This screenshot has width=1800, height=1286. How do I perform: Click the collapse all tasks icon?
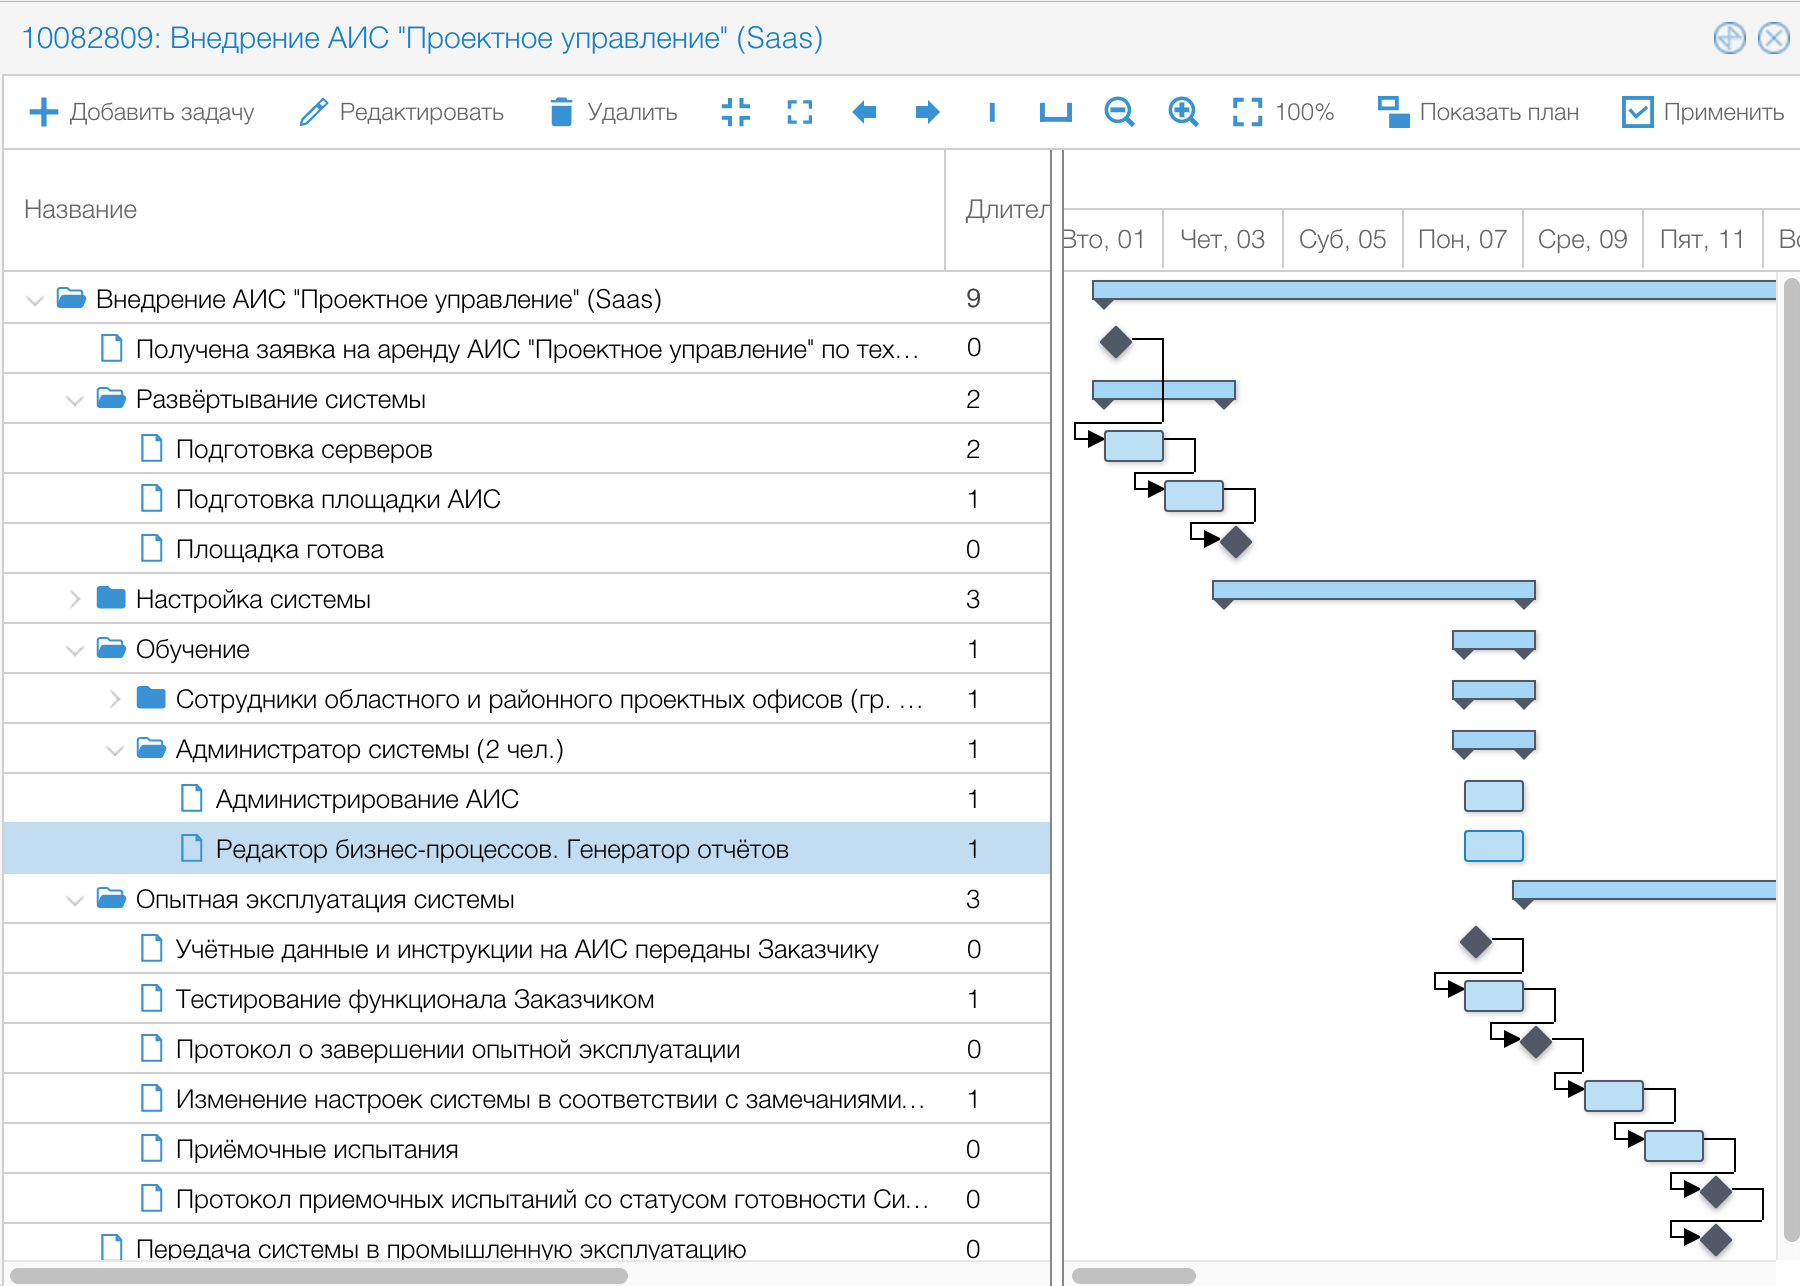coord(735,112)
